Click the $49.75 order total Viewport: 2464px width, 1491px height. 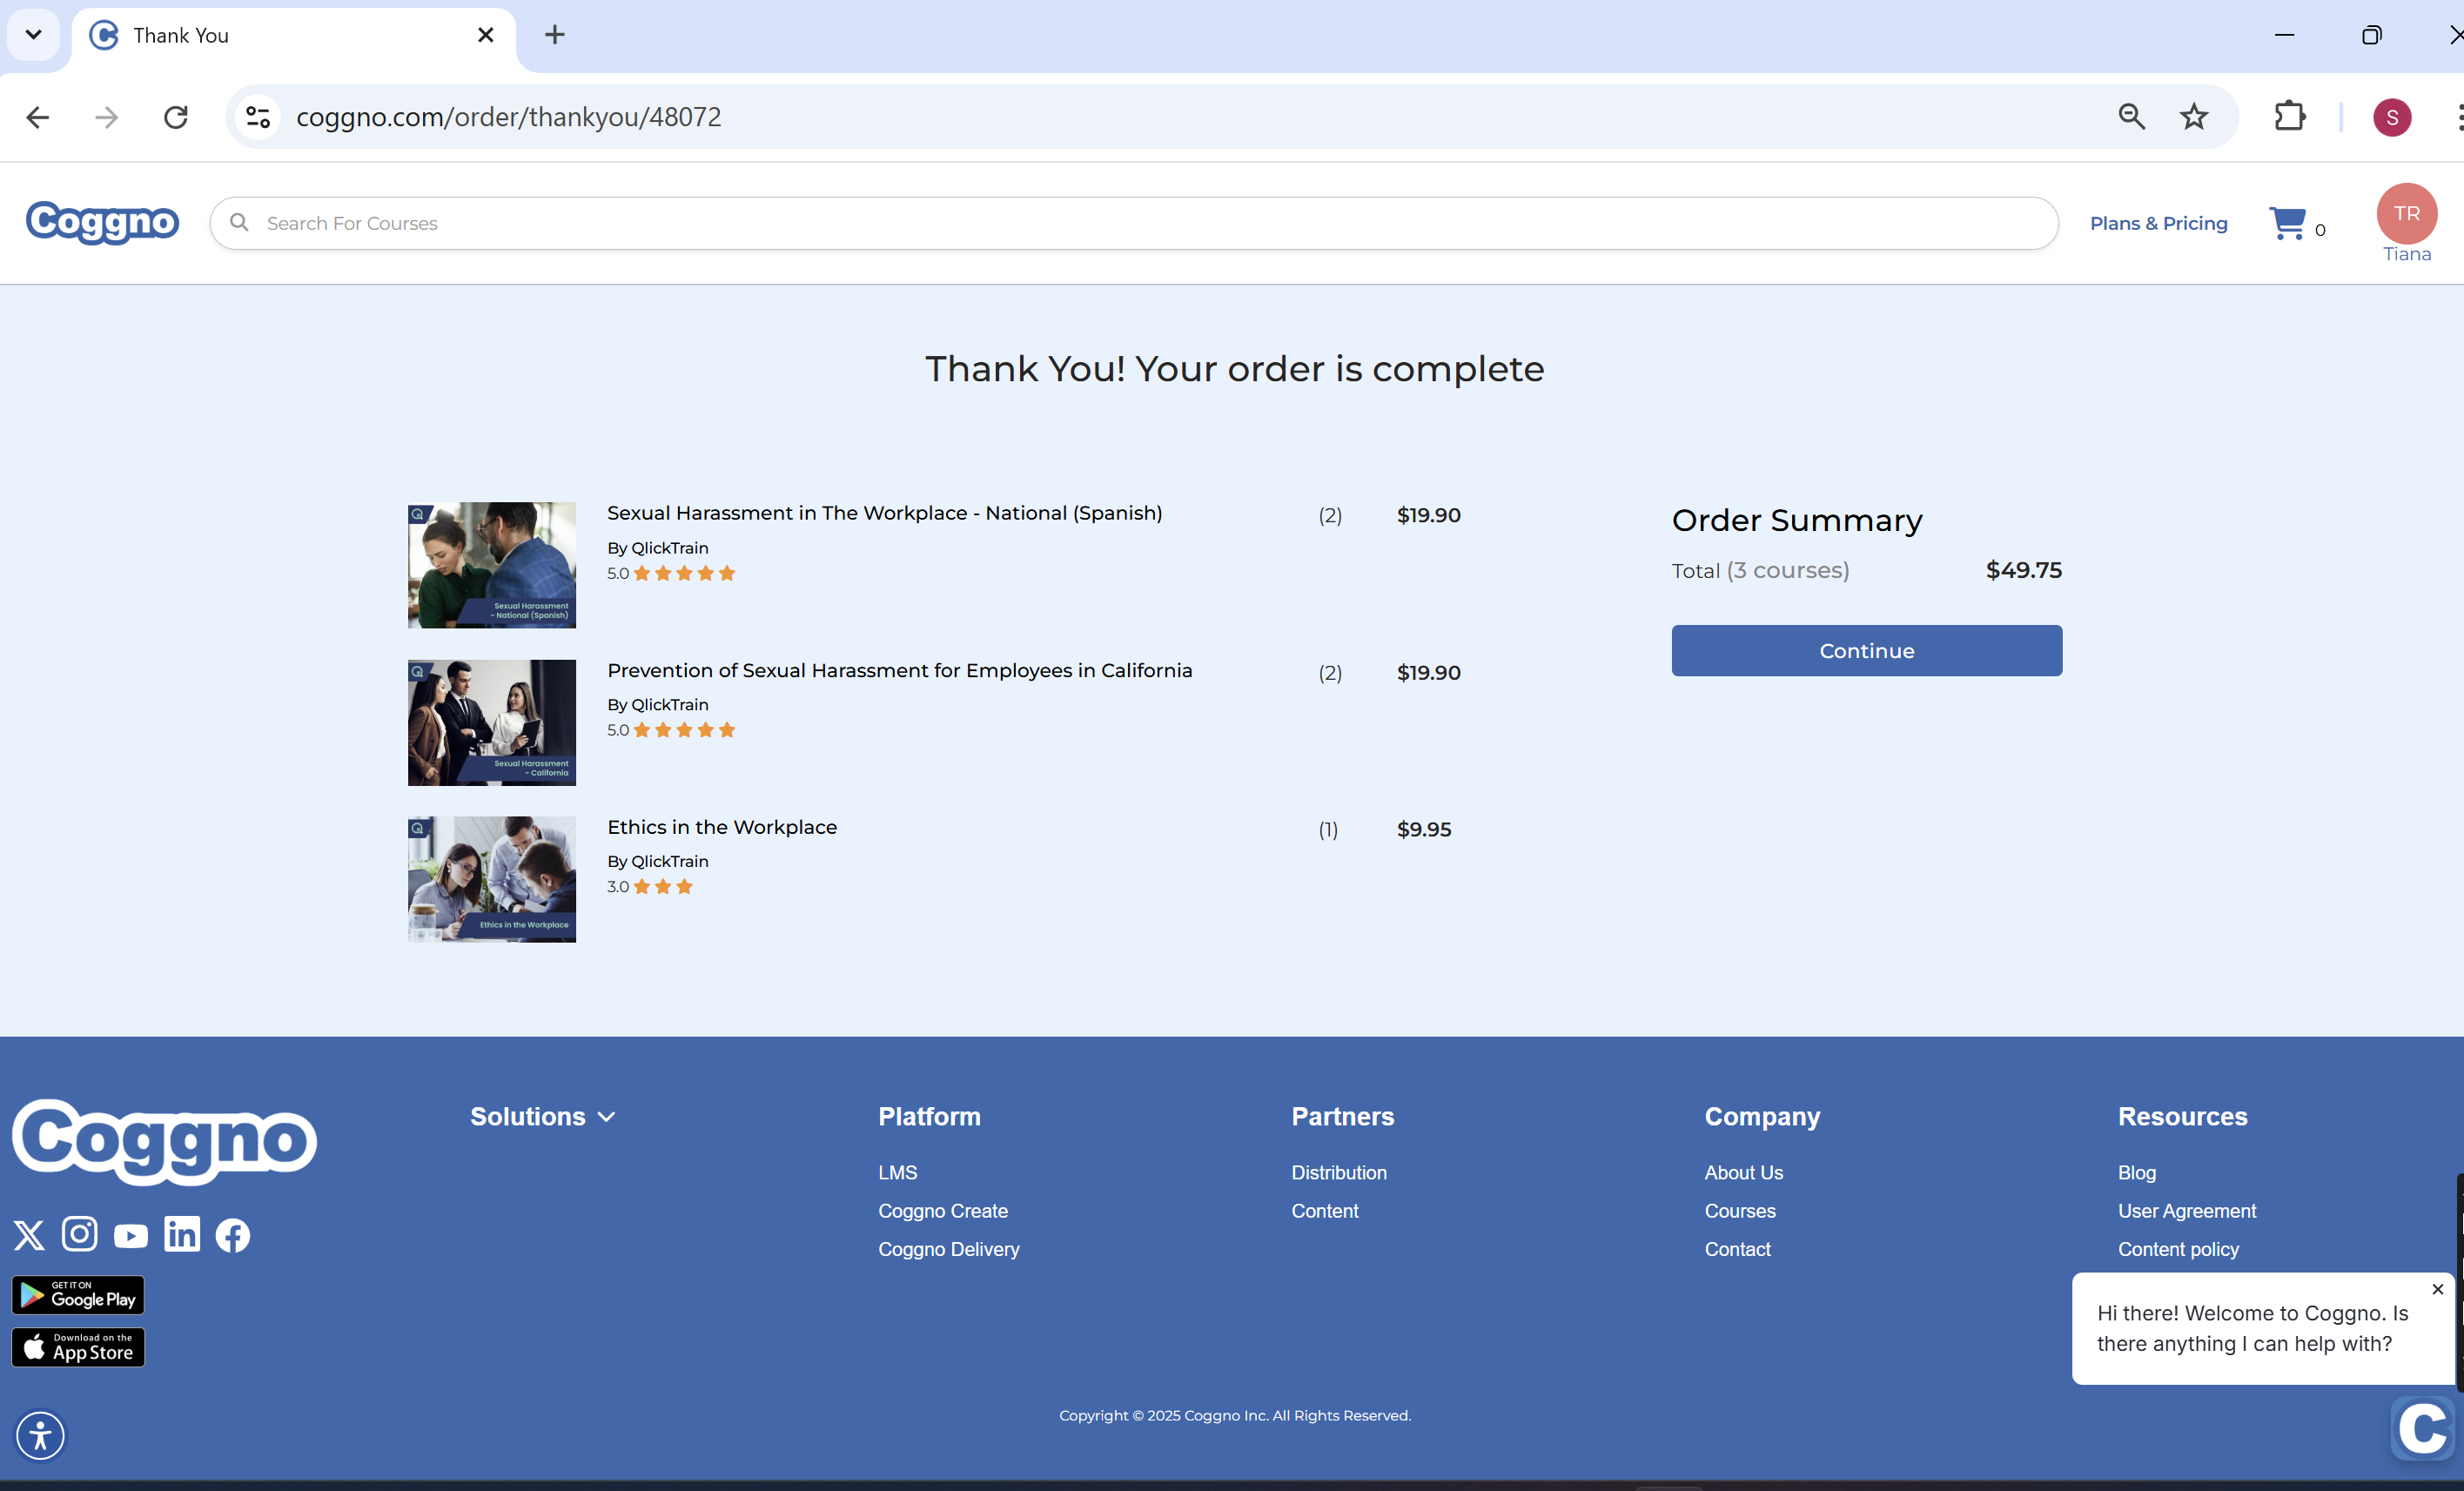(x=2023, y=570)
